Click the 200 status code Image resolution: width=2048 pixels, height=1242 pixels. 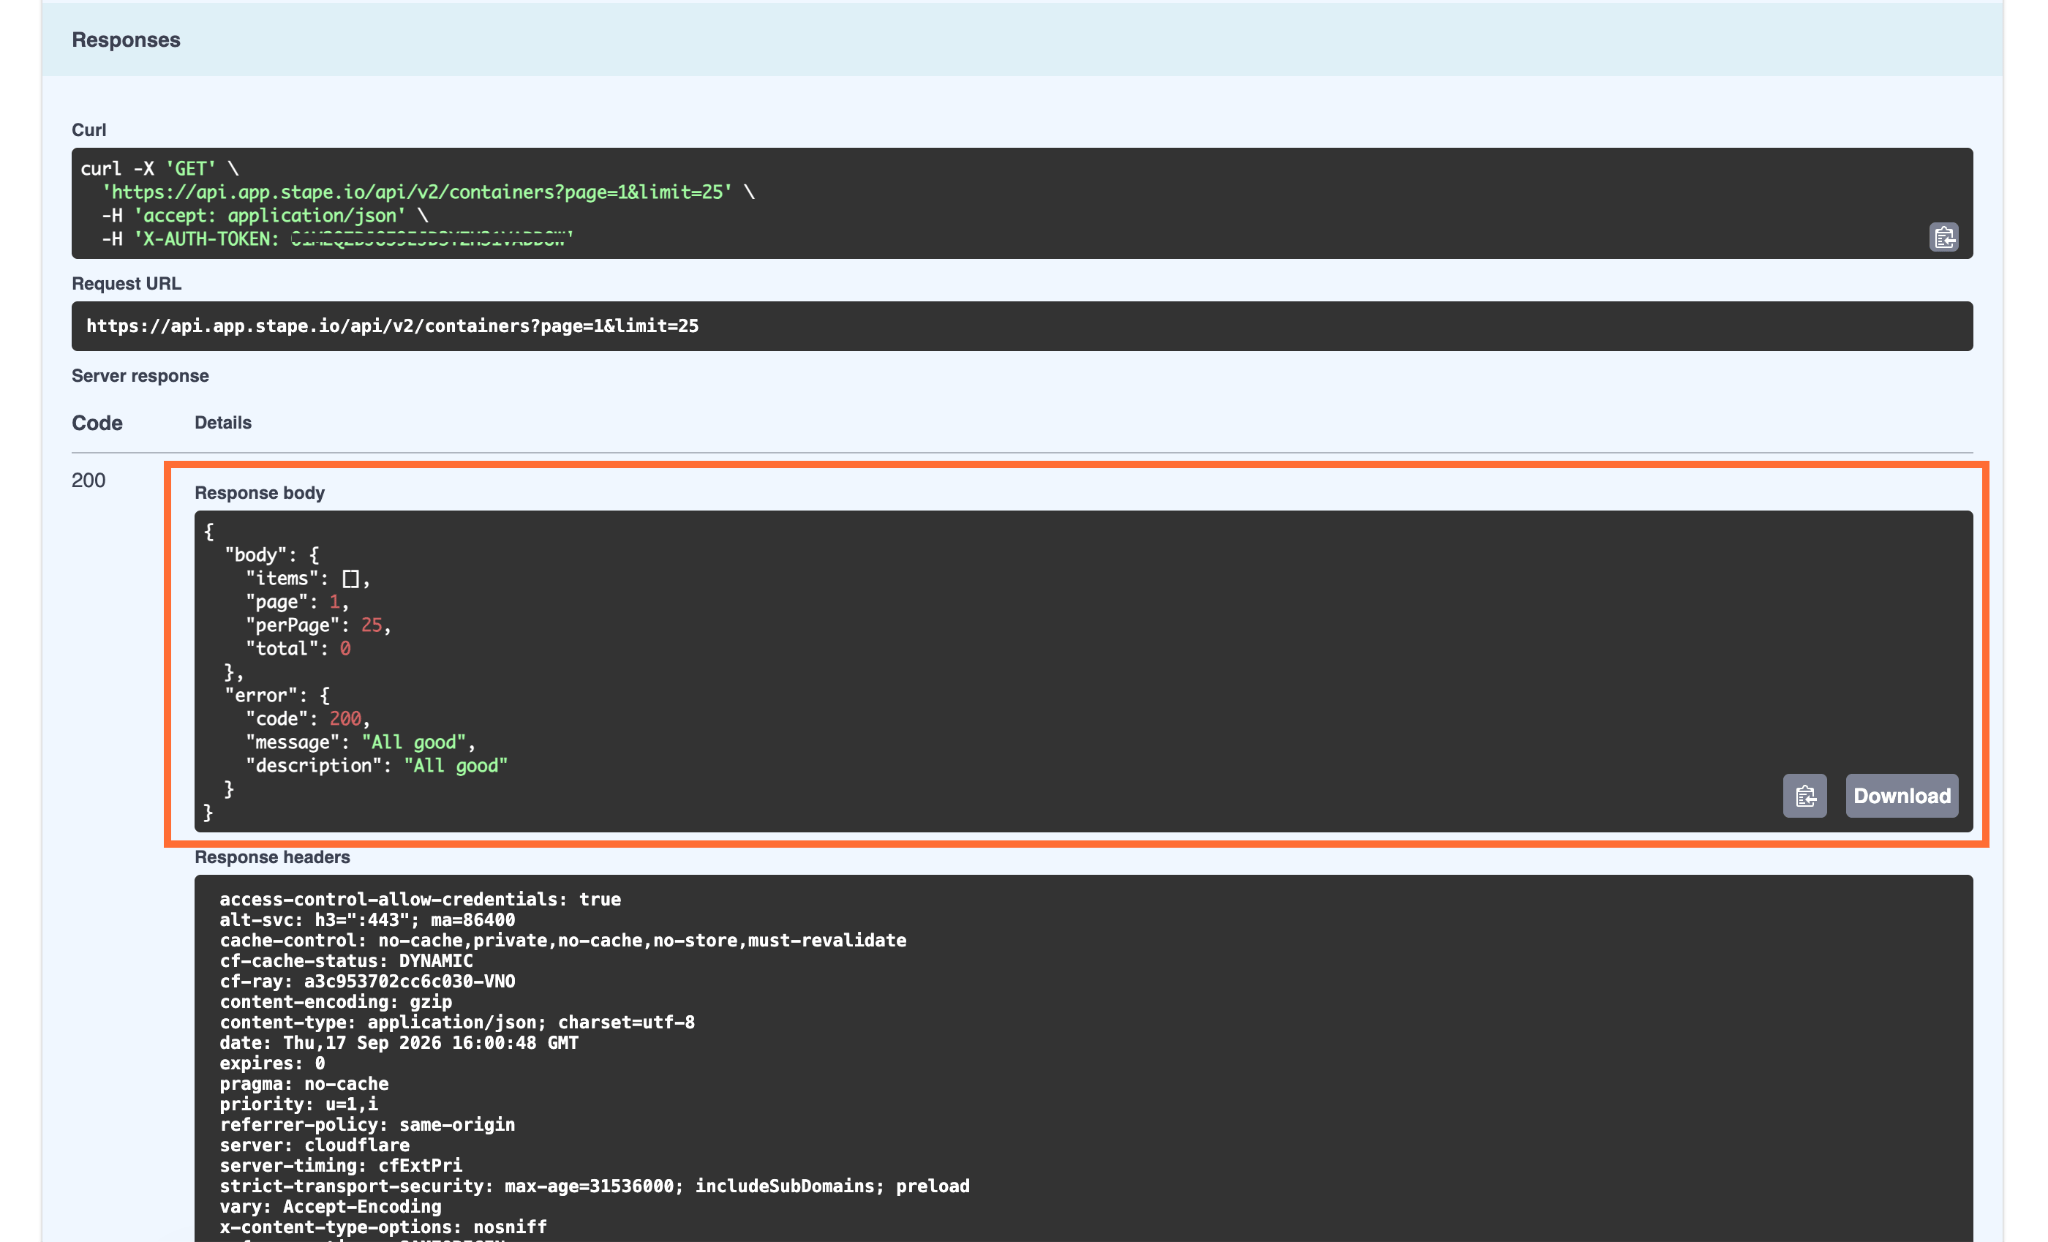click(88, 480)
